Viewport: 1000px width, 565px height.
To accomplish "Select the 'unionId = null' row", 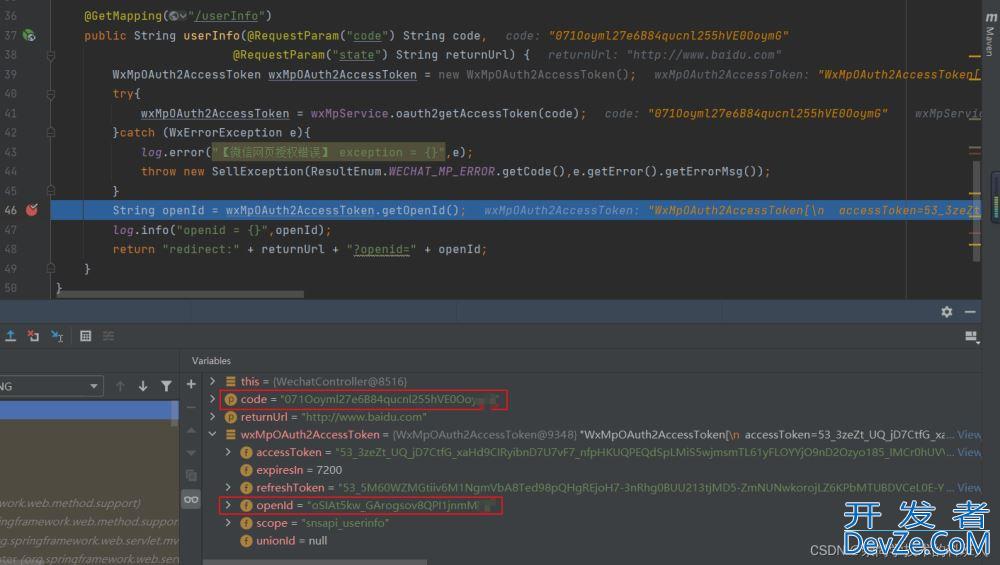I will coord(291,540).
